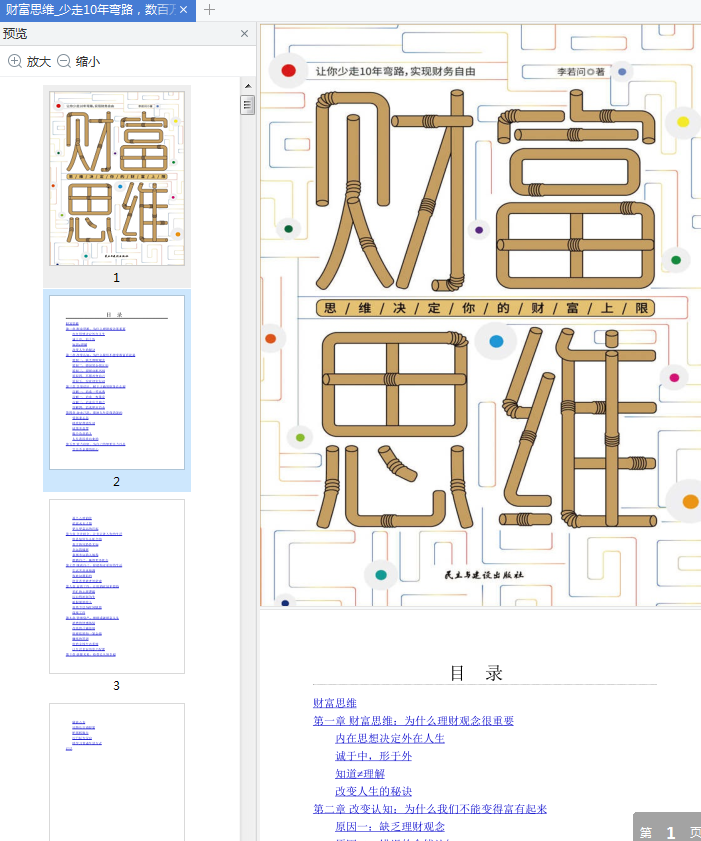Open link 第二章 改变认知：为什么我们不能变得富有起来
The width and height of the screenshot is (701, 841).
coord(430,809)
